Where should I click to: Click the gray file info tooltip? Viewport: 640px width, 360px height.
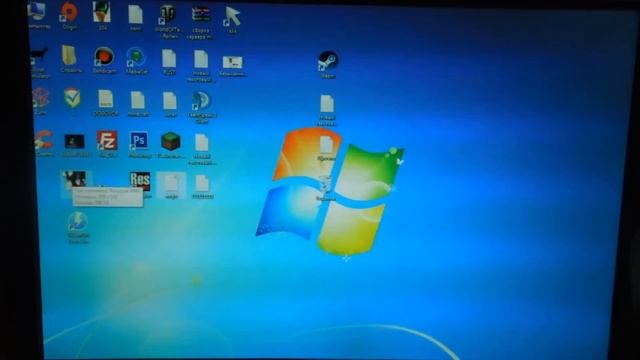[108, 197]
